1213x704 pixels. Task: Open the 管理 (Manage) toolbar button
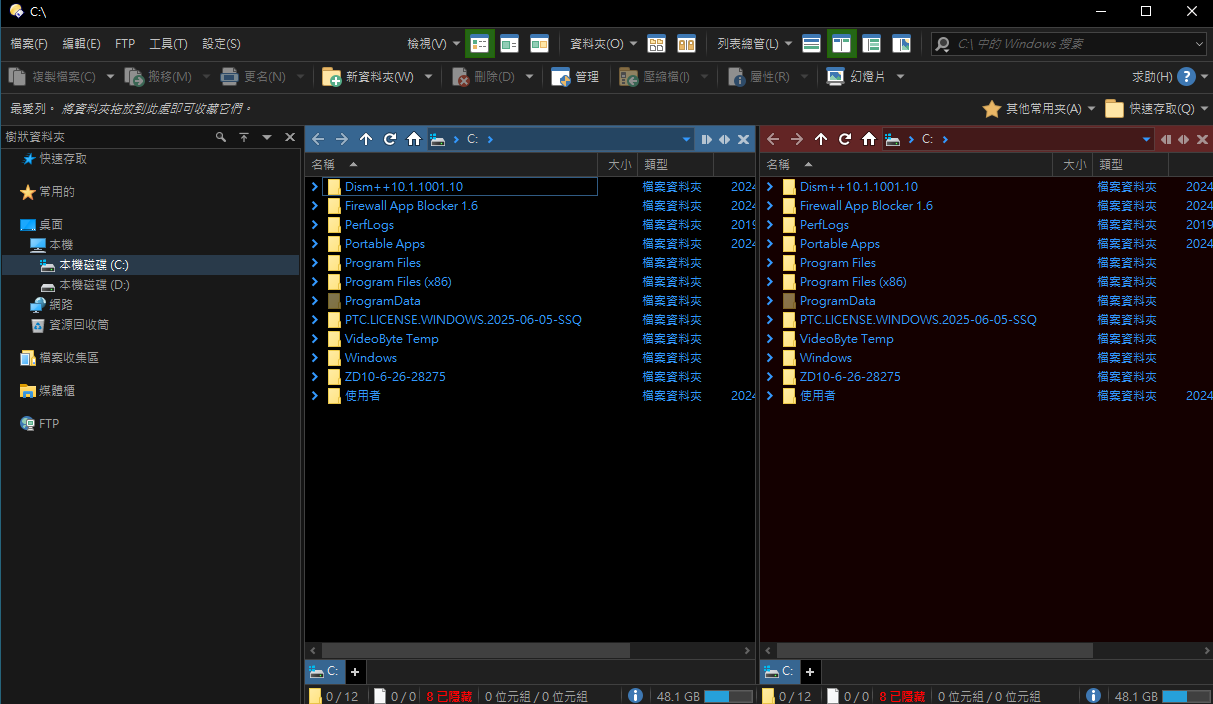point(576,77)
